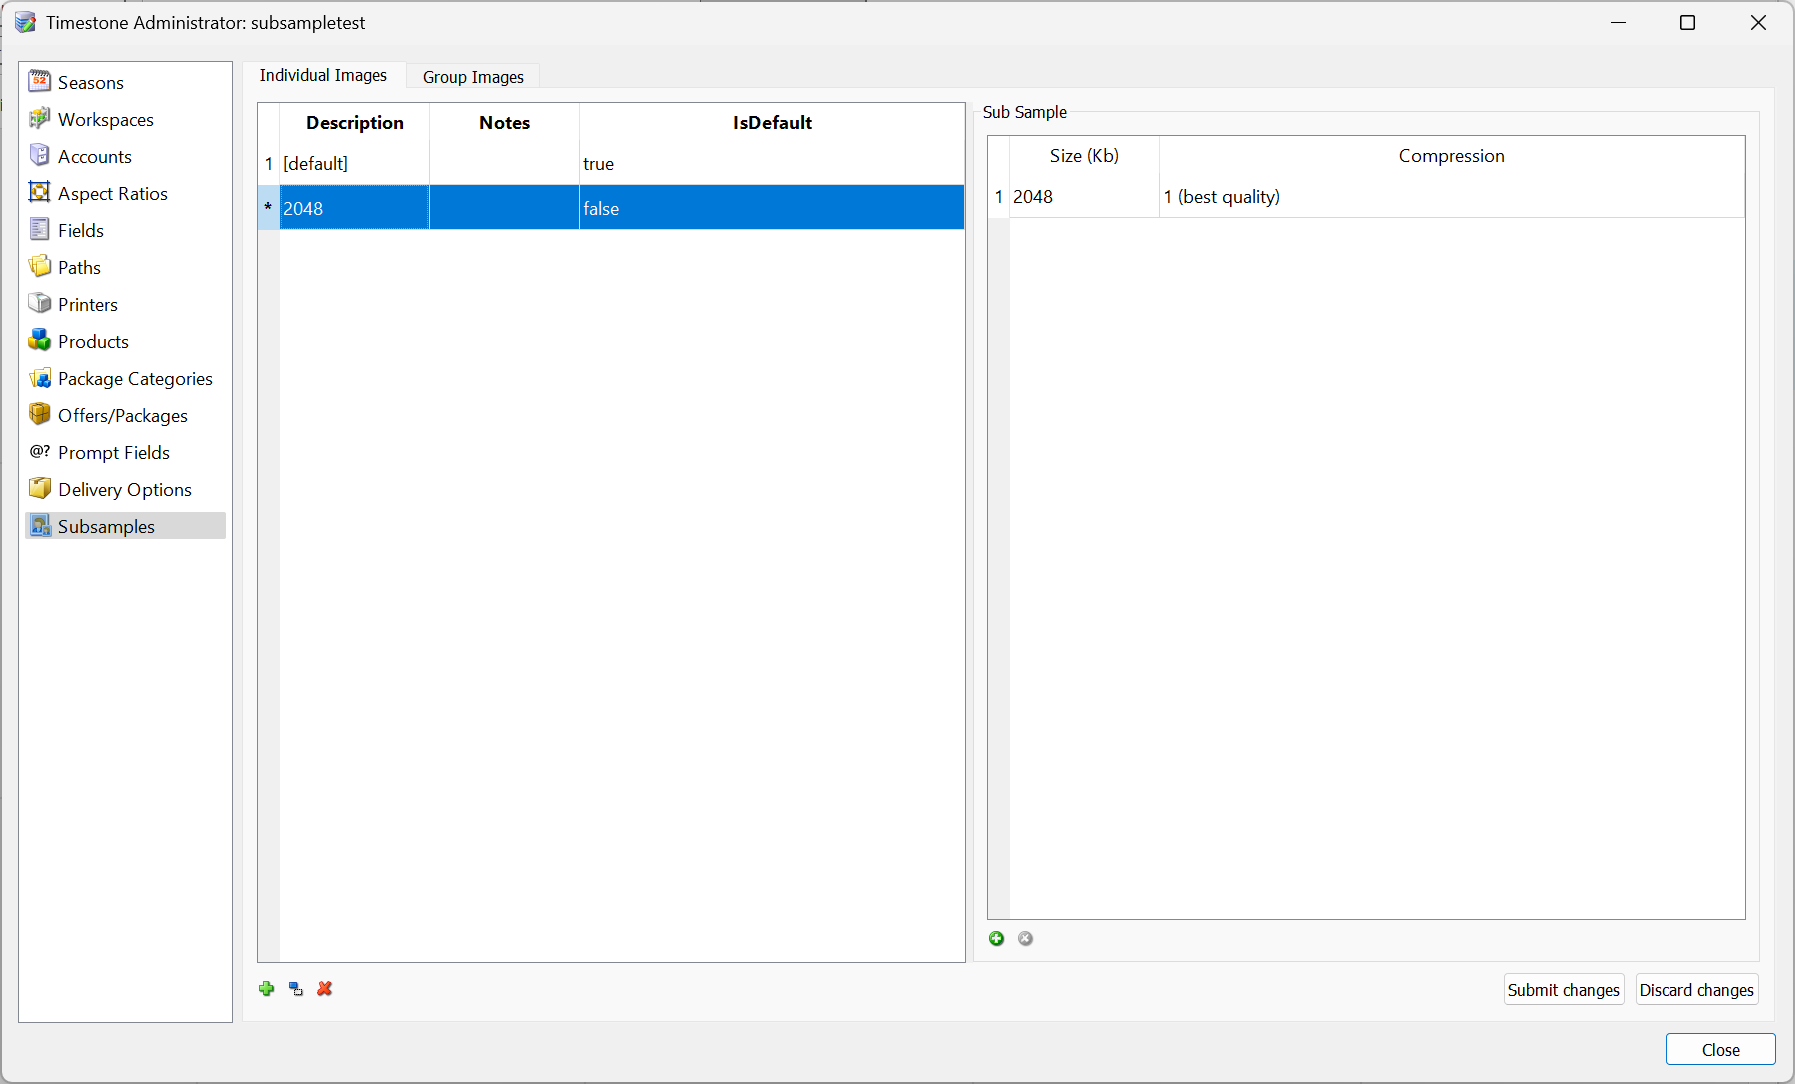This screenshot has height=1084, width=1795.
Task: Click the Delivery Options icon
Action: 40,488
